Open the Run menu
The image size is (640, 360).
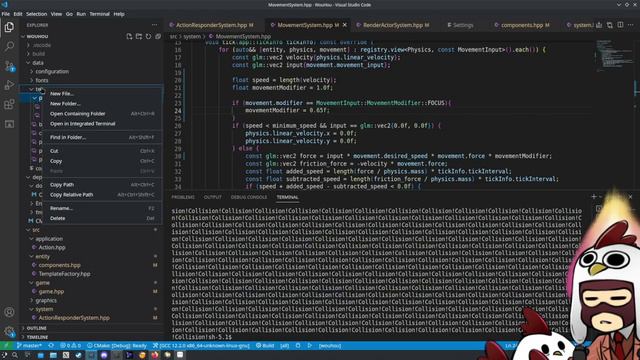click(x=81, y=14)
